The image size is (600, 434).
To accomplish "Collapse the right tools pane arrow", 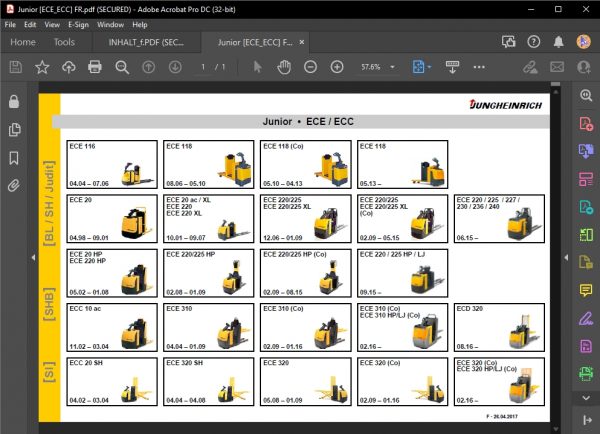I will click(x=566, y=258).
